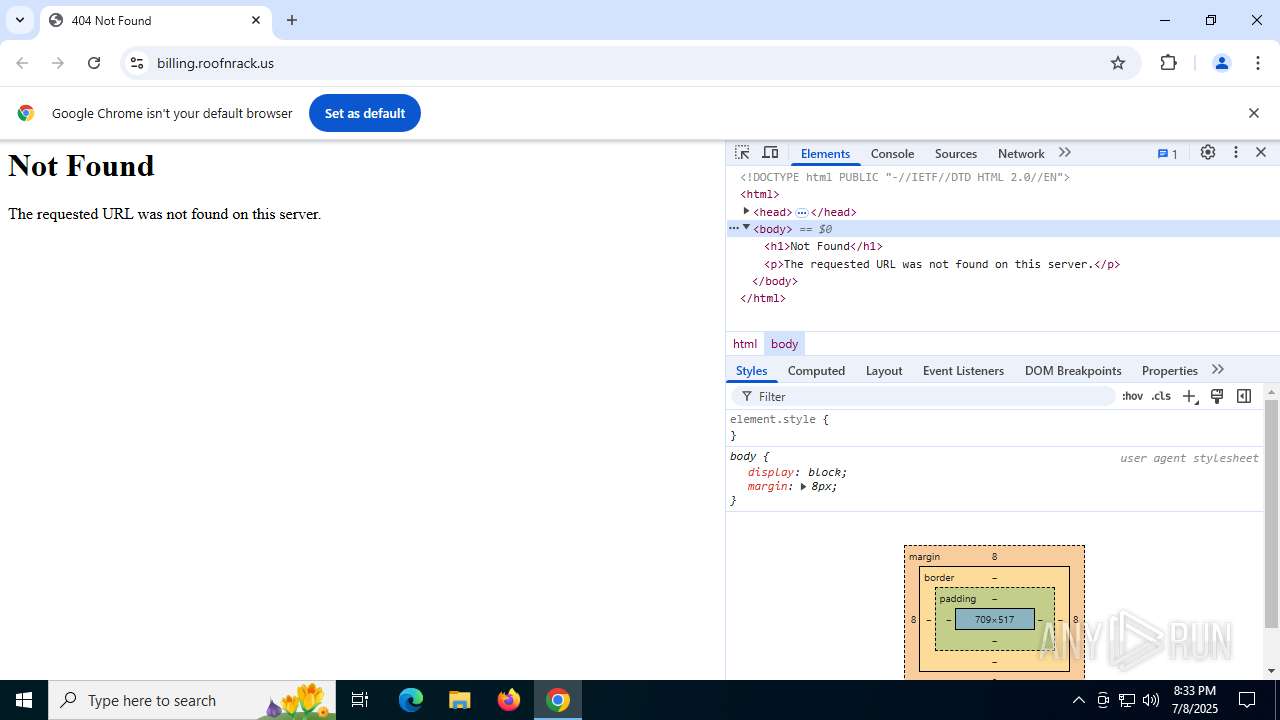This screenshot has height=720, width=1280.
Task: Open Chrome extensions puzzle icon
Action: click(1168, 63)
